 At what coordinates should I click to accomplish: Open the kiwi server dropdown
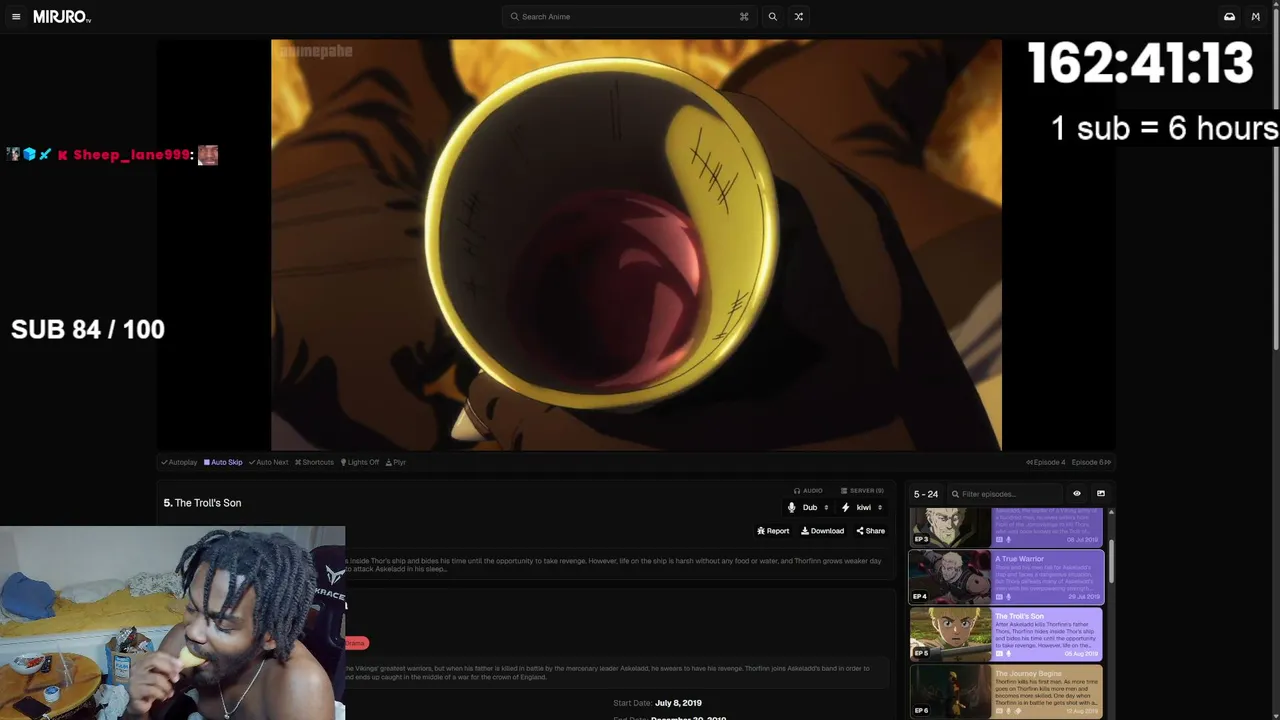[869, 507]
